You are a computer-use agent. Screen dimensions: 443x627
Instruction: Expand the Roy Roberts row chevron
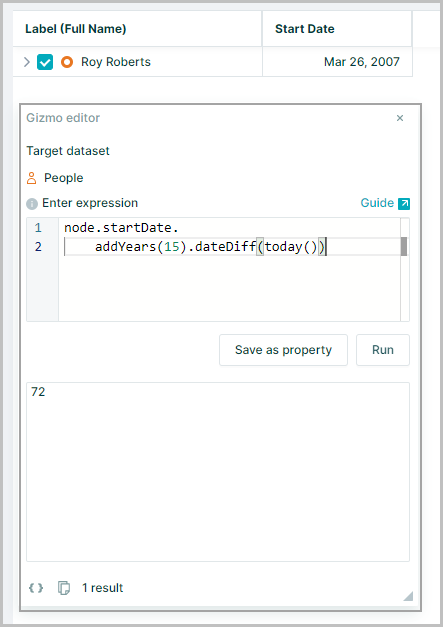coord(27,62)
